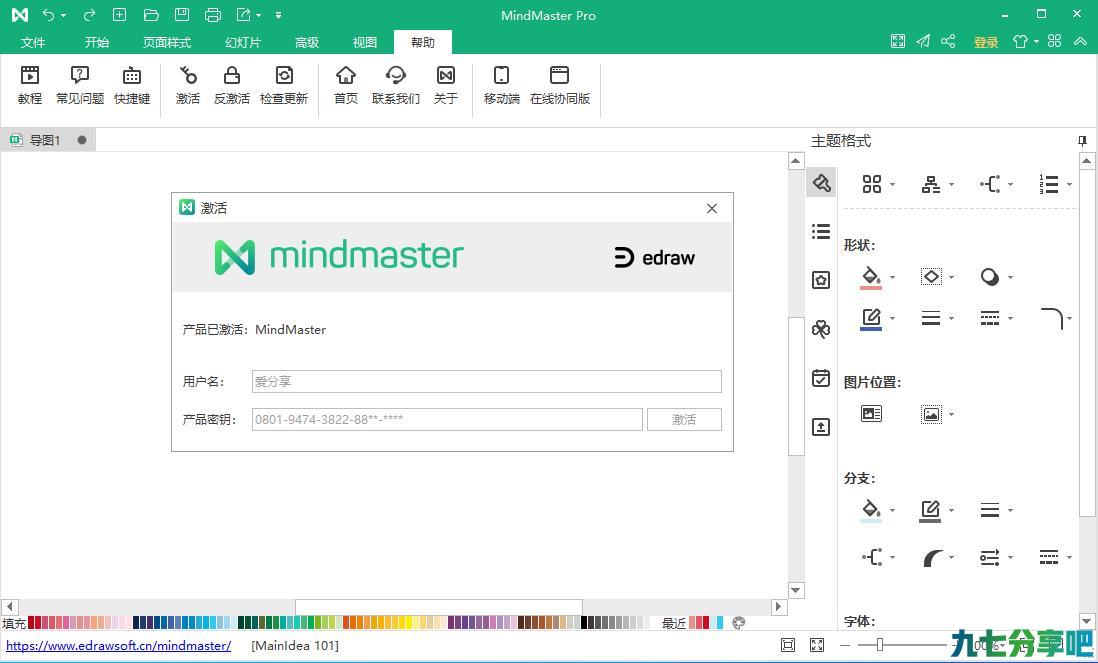Close the 激活 dialog

point(712,208)
